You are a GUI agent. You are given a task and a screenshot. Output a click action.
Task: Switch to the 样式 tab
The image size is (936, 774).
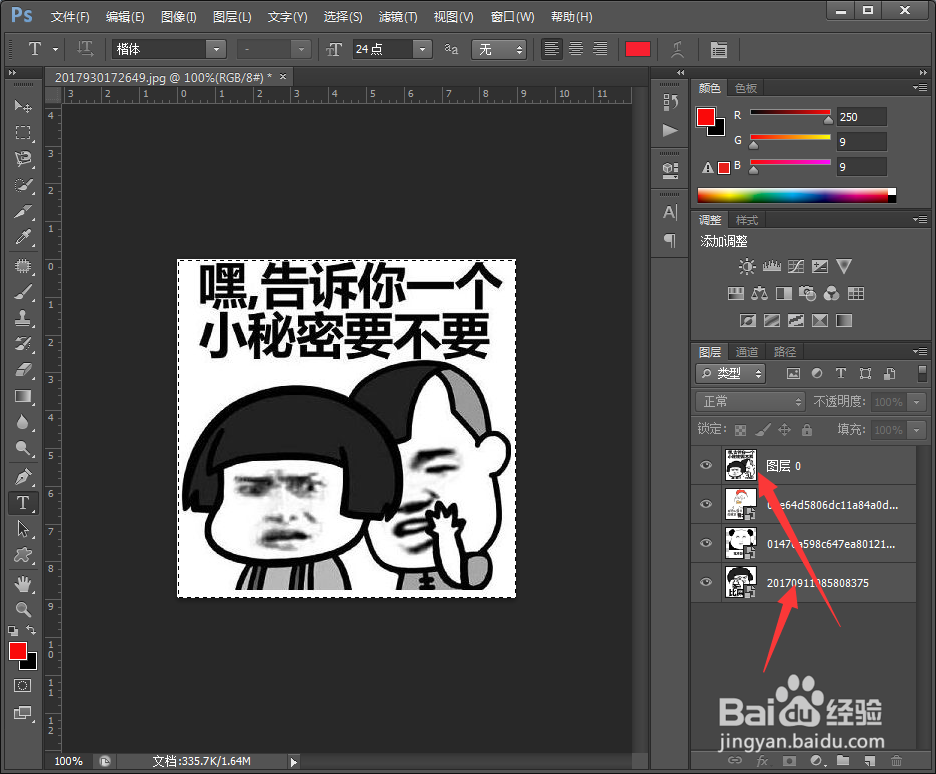pyautogui.click(x=746, y=220)
